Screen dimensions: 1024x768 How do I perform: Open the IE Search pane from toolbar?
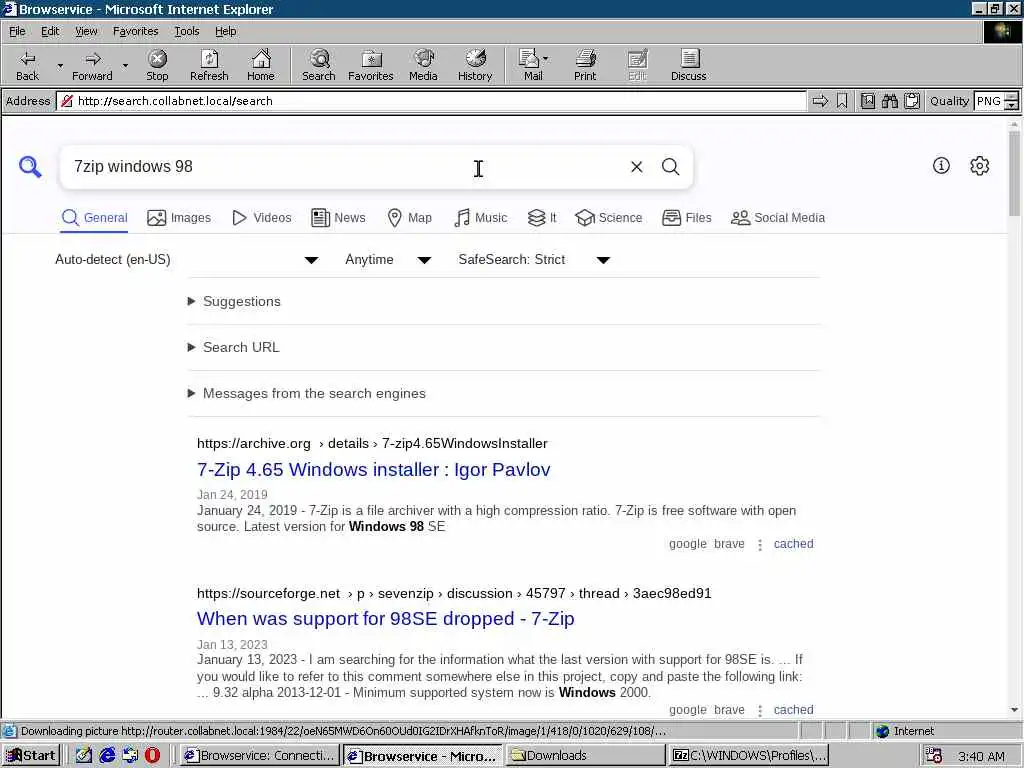[319, 65]
